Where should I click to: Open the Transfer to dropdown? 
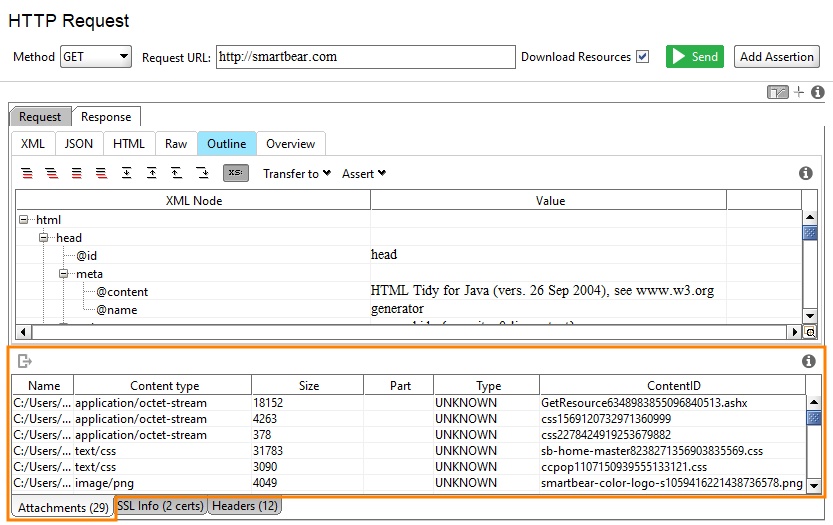pyautogui.click(x=297, y=174)
